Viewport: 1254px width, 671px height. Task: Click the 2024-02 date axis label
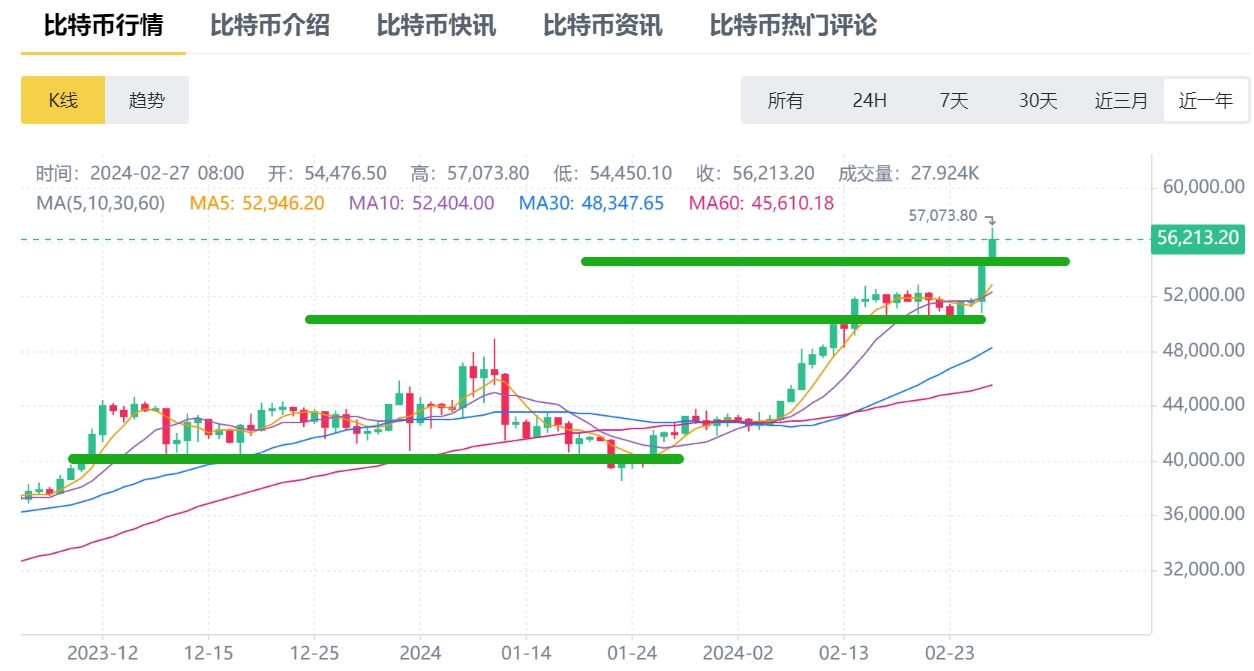point(738,653)
